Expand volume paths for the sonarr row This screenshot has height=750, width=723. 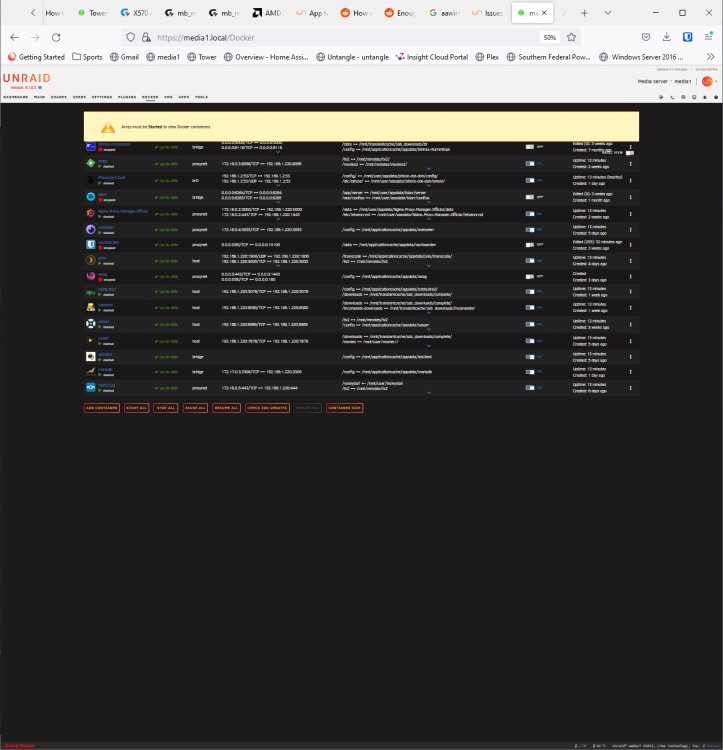(x=428, y=330)
